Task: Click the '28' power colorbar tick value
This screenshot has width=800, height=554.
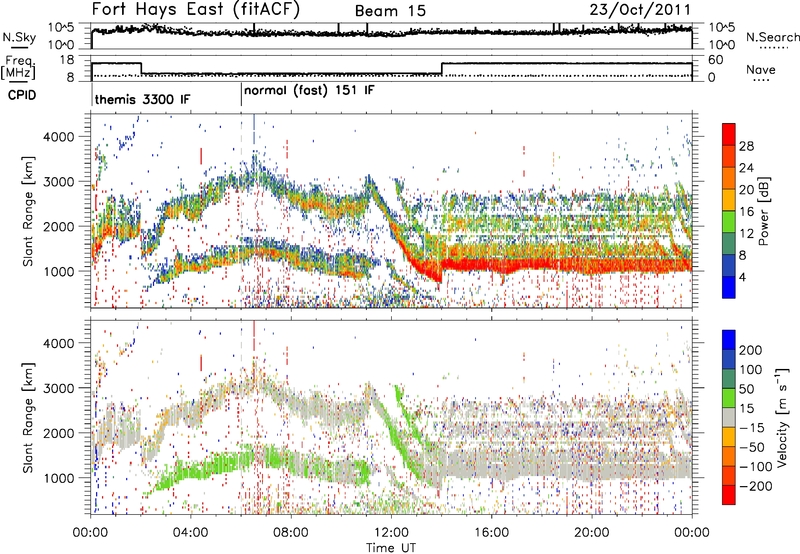Action: pos(746,146)
